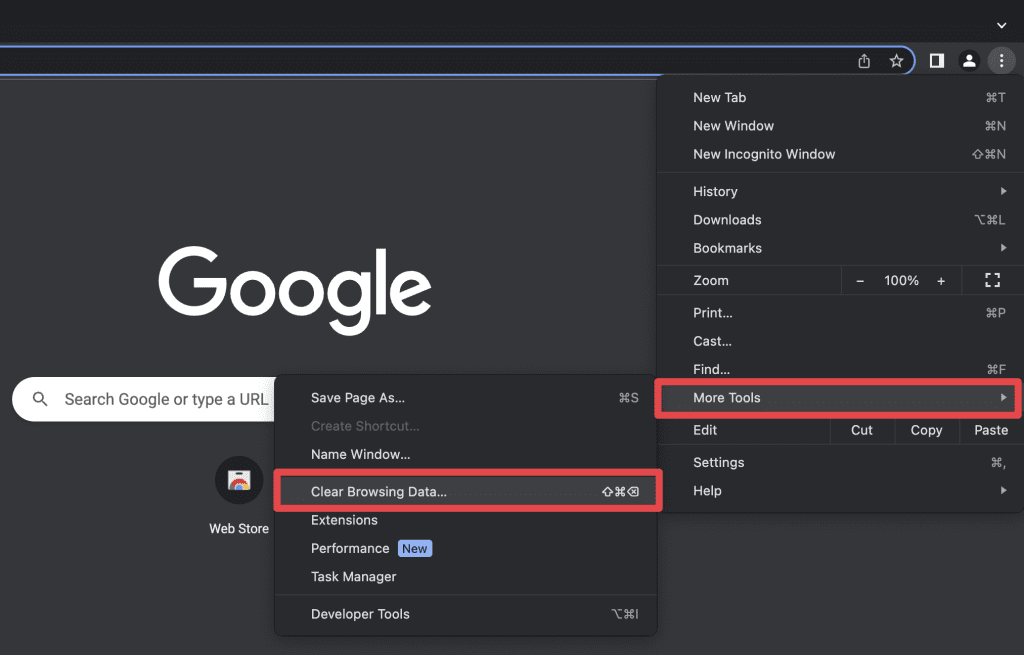
Task: Open the profile avatar menu
Action: (969, 61)
